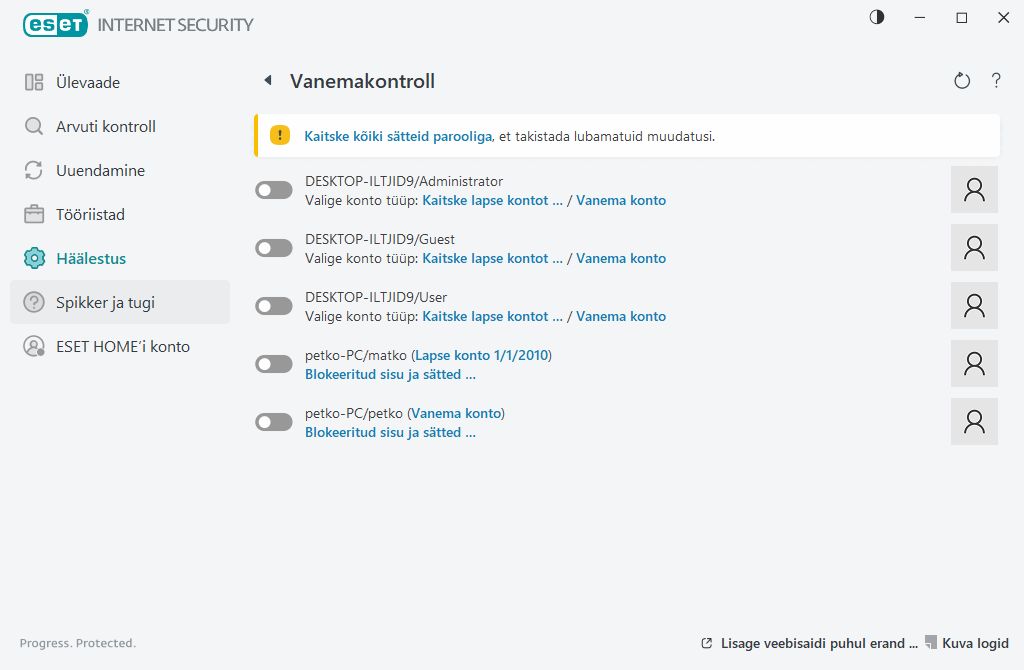Viewport: 1024px width, 670px height.
Task: Open Blokeeritud sisu ja sätted for matko
Action: tap(389, 374)
